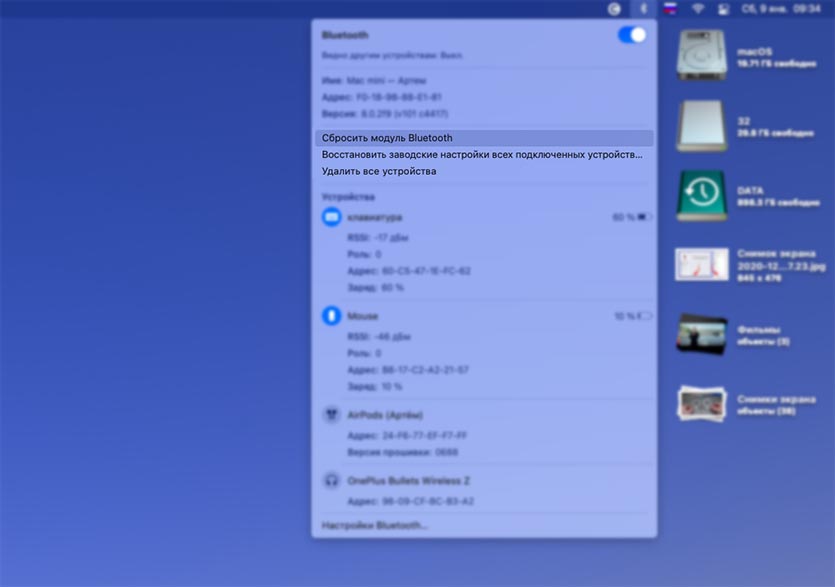835x587 pixels.
Task: Select the Снимки экрана stack on desktop
Action: 701,404
